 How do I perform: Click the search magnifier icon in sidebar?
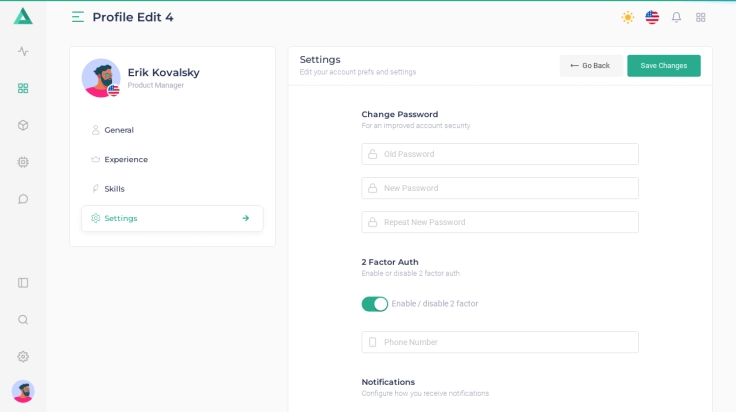(x=23, y=320)
